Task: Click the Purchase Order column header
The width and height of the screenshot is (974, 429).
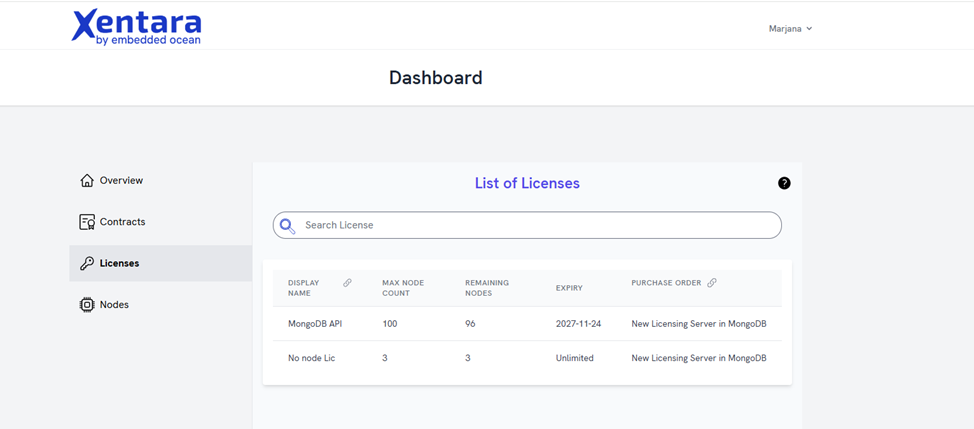Action: click(666, 282)
